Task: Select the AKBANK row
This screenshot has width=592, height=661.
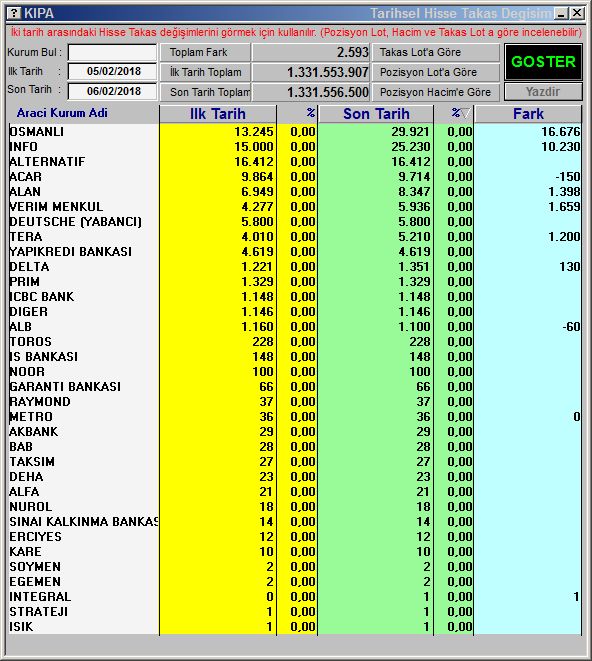Action: [x=295, y=432]
